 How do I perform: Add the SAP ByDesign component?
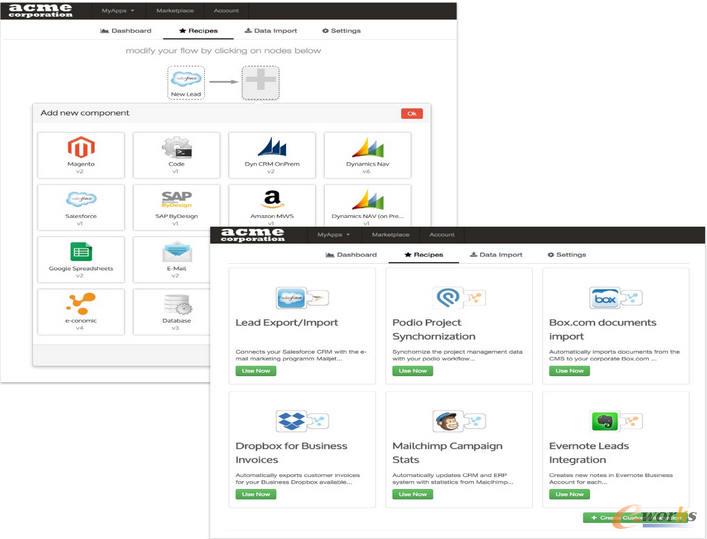tap(176, 200)
